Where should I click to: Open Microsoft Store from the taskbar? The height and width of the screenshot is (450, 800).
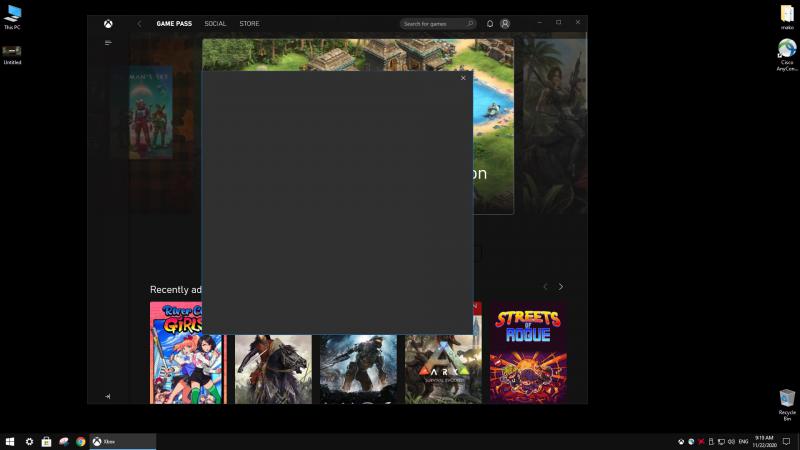(x=46, y=441)
